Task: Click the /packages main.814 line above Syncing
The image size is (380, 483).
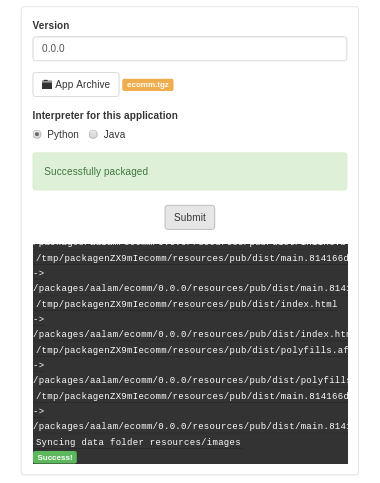Action: point(190,426)
